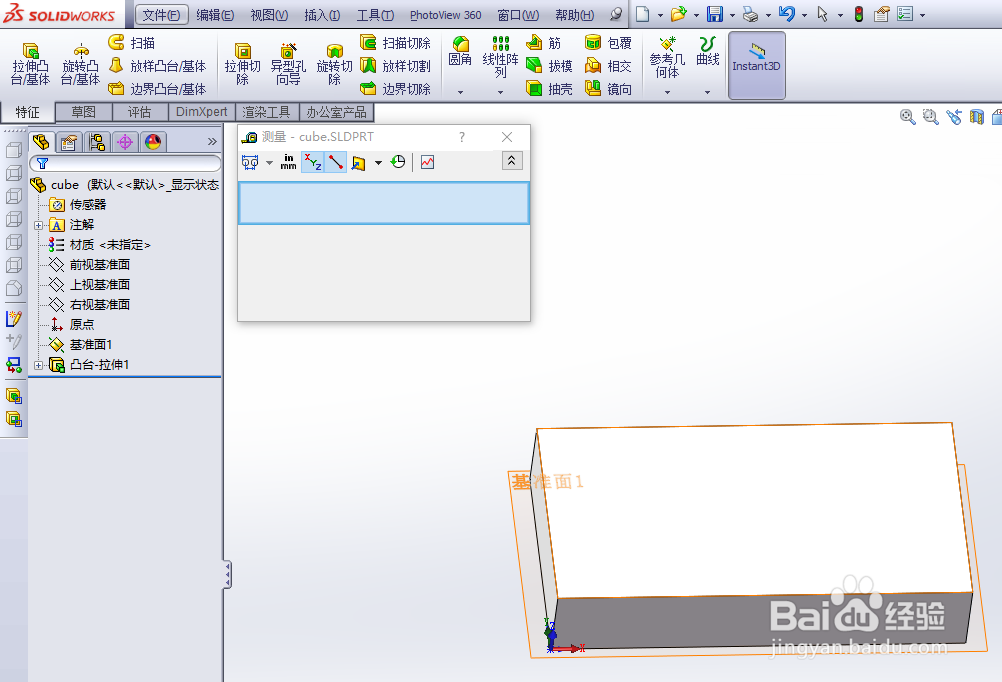Viewport: 1002px width, 682px height.
Task: Select the 包覆 wrap tool
Action: pos(608,43)
